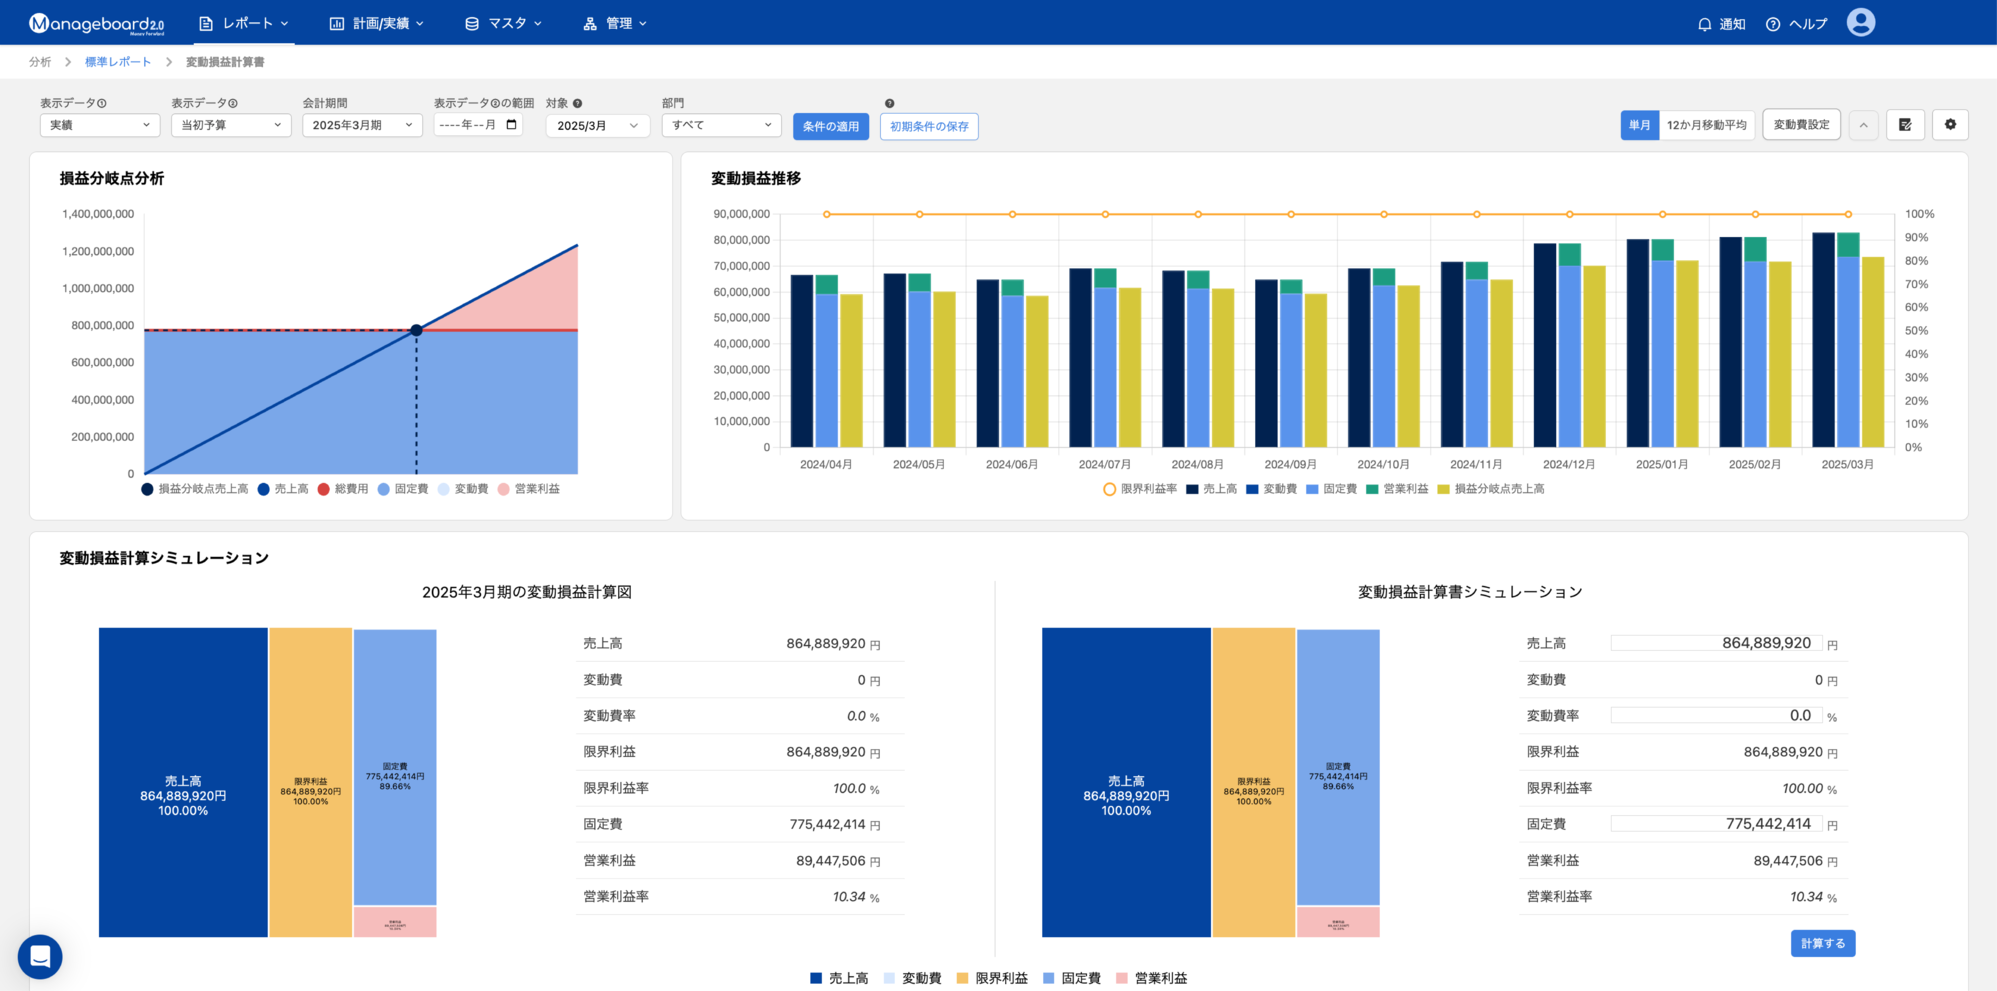The width and height of the screenshot is (1997, 991).
Task: Toggle 営業利益 legend in 変動損益推移 chart
Action: 1397,489
